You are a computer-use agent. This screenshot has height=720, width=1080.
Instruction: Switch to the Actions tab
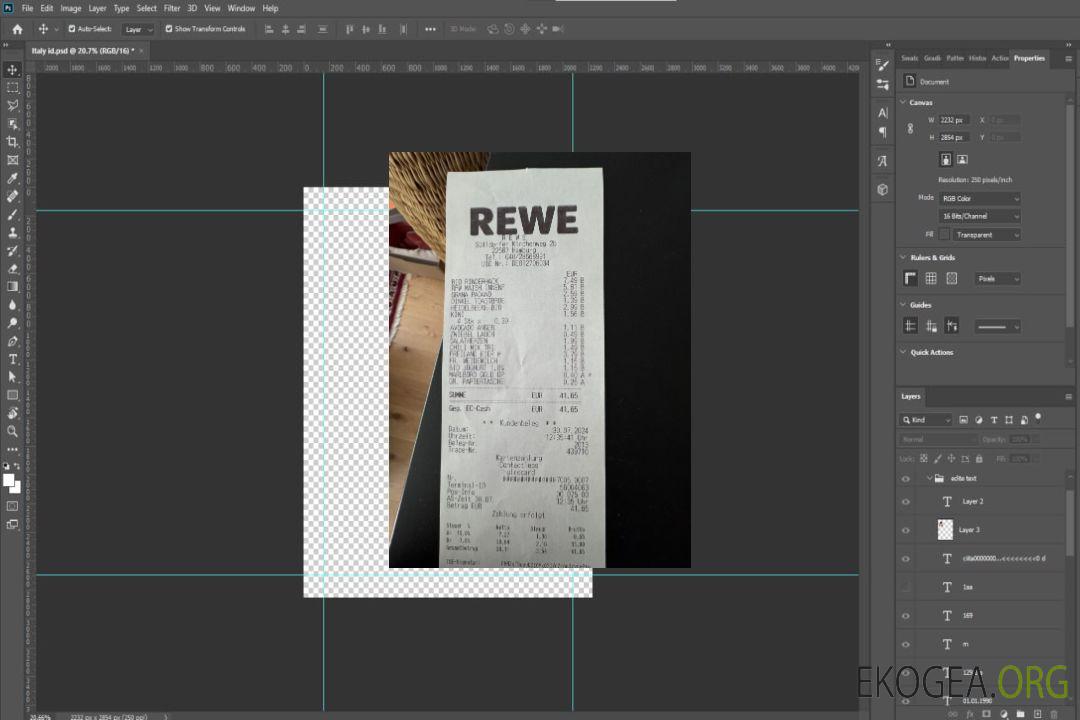(x=999, y=58)
